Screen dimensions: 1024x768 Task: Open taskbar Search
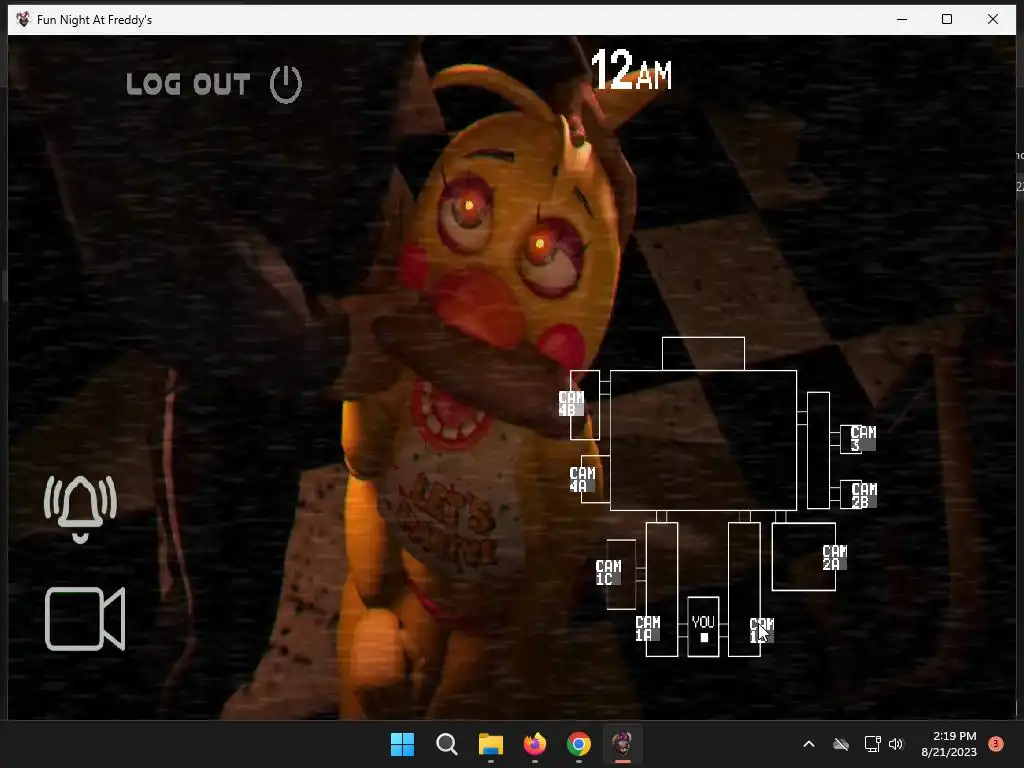[x=447, y=744]
